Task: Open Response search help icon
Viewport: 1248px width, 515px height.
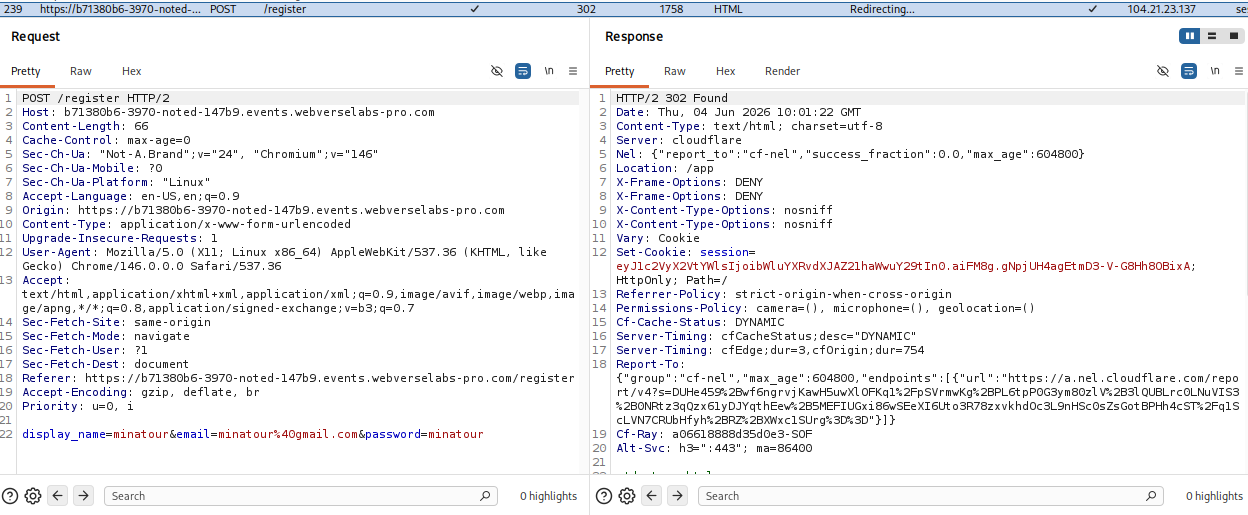Action: coord(604,496)
